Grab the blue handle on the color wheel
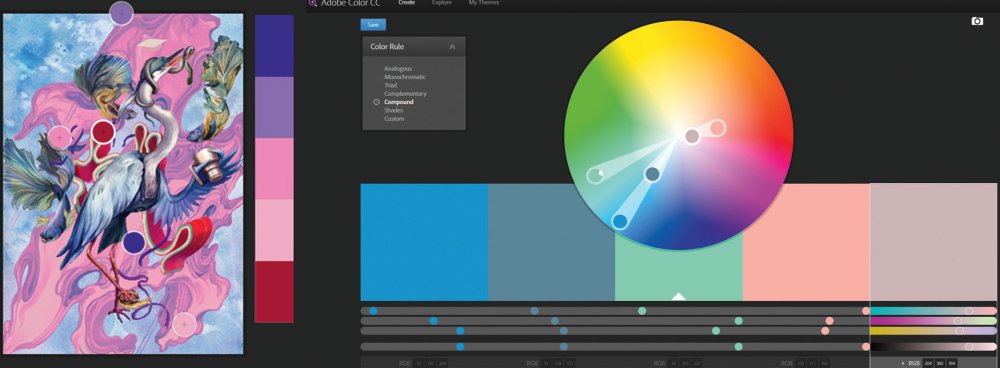 [x=619, y=221]
